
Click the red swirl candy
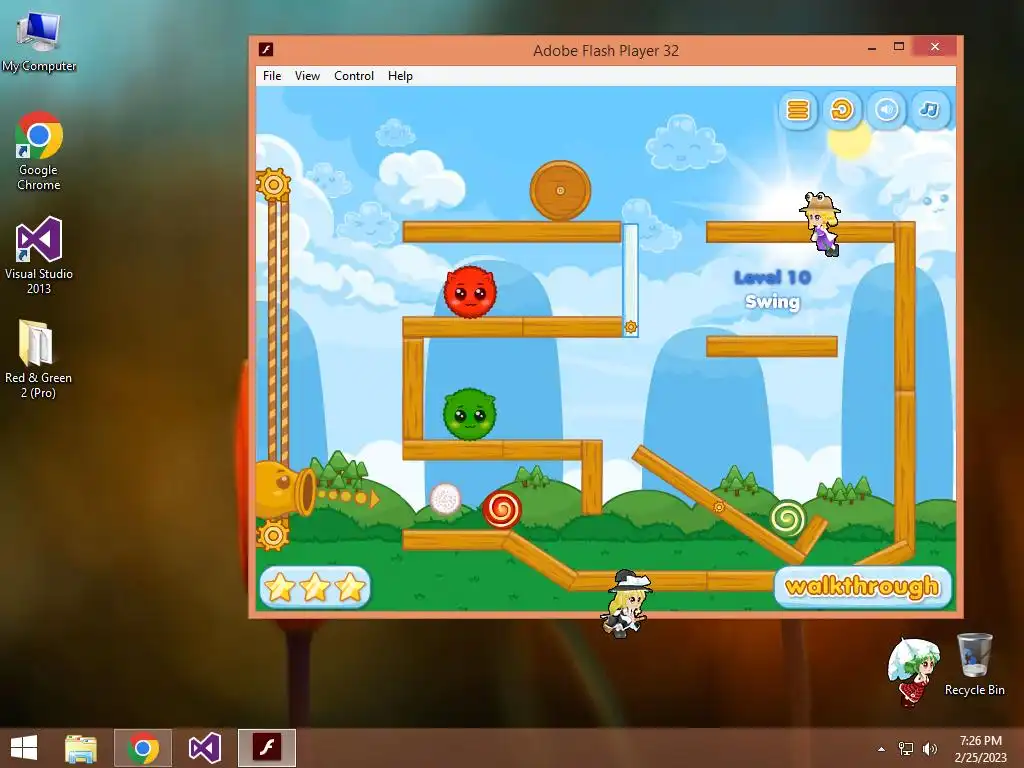[502, 509]
